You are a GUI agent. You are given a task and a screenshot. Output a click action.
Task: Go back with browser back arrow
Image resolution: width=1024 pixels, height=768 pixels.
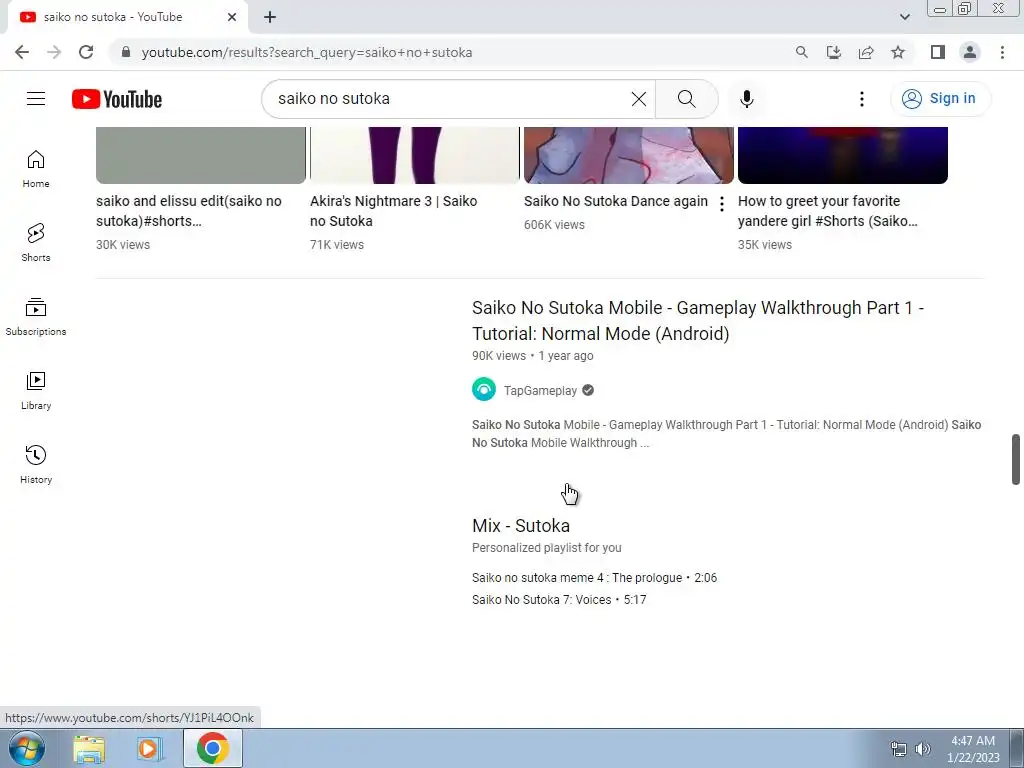22,52
